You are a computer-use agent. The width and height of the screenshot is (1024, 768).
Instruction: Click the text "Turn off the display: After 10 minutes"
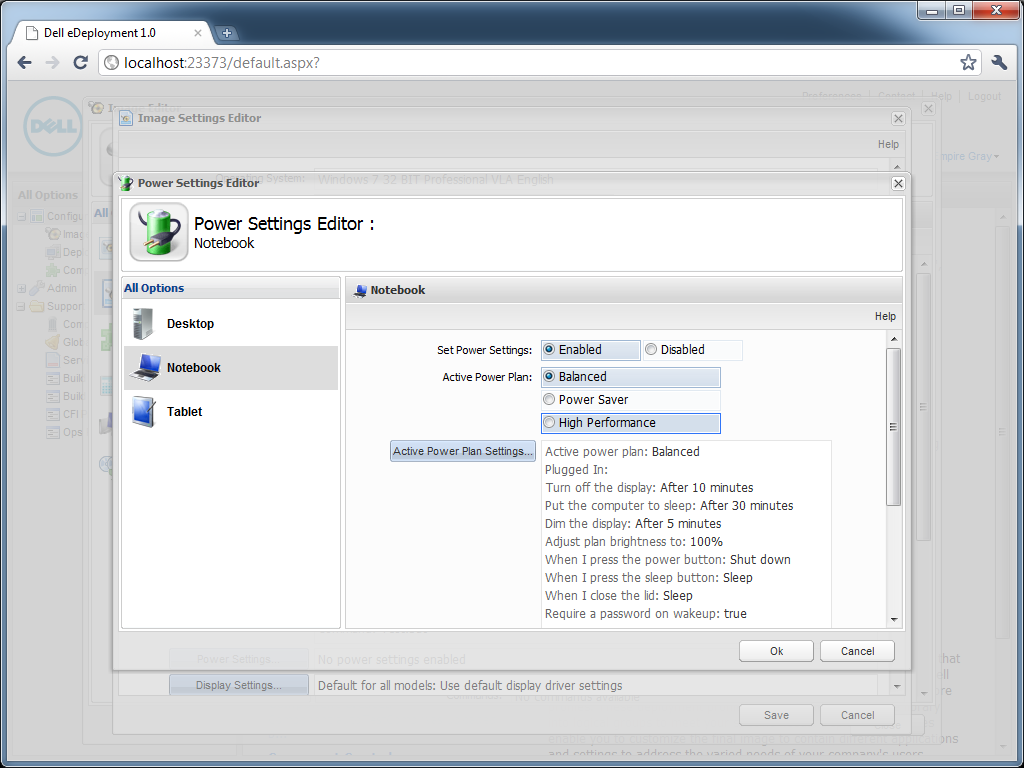point(649,488)
